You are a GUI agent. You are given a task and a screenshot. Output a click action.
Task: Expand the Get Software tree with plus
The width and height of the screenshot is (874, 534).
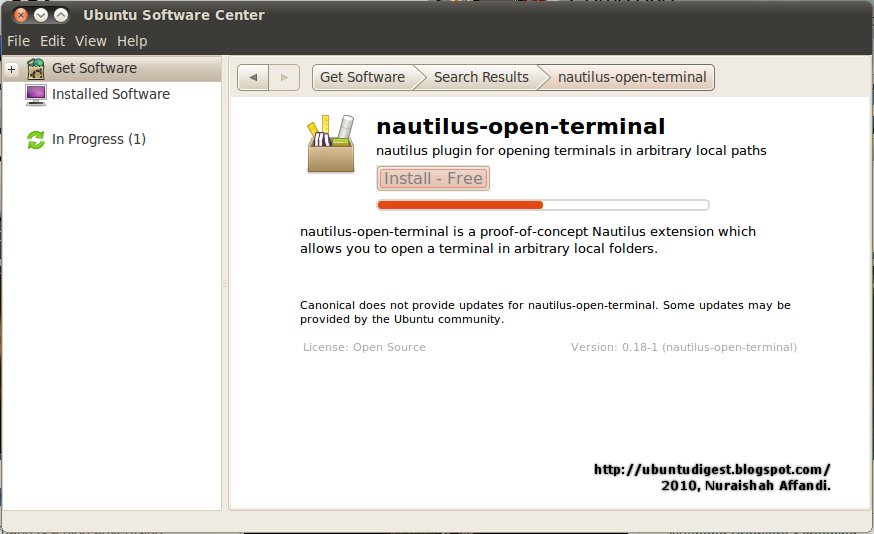[x=11, y=69]
